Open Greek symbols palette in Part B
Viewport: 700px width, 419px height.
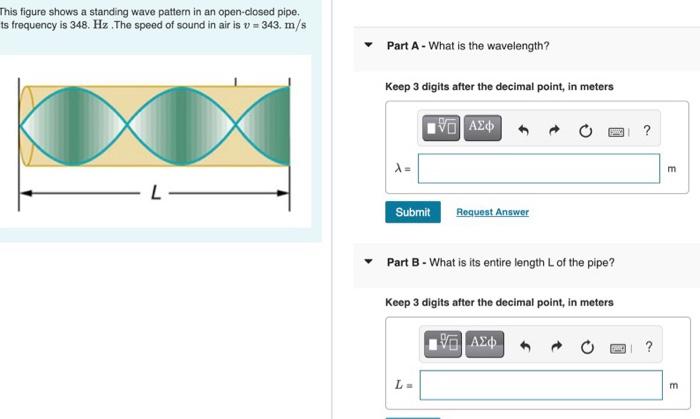484,344
